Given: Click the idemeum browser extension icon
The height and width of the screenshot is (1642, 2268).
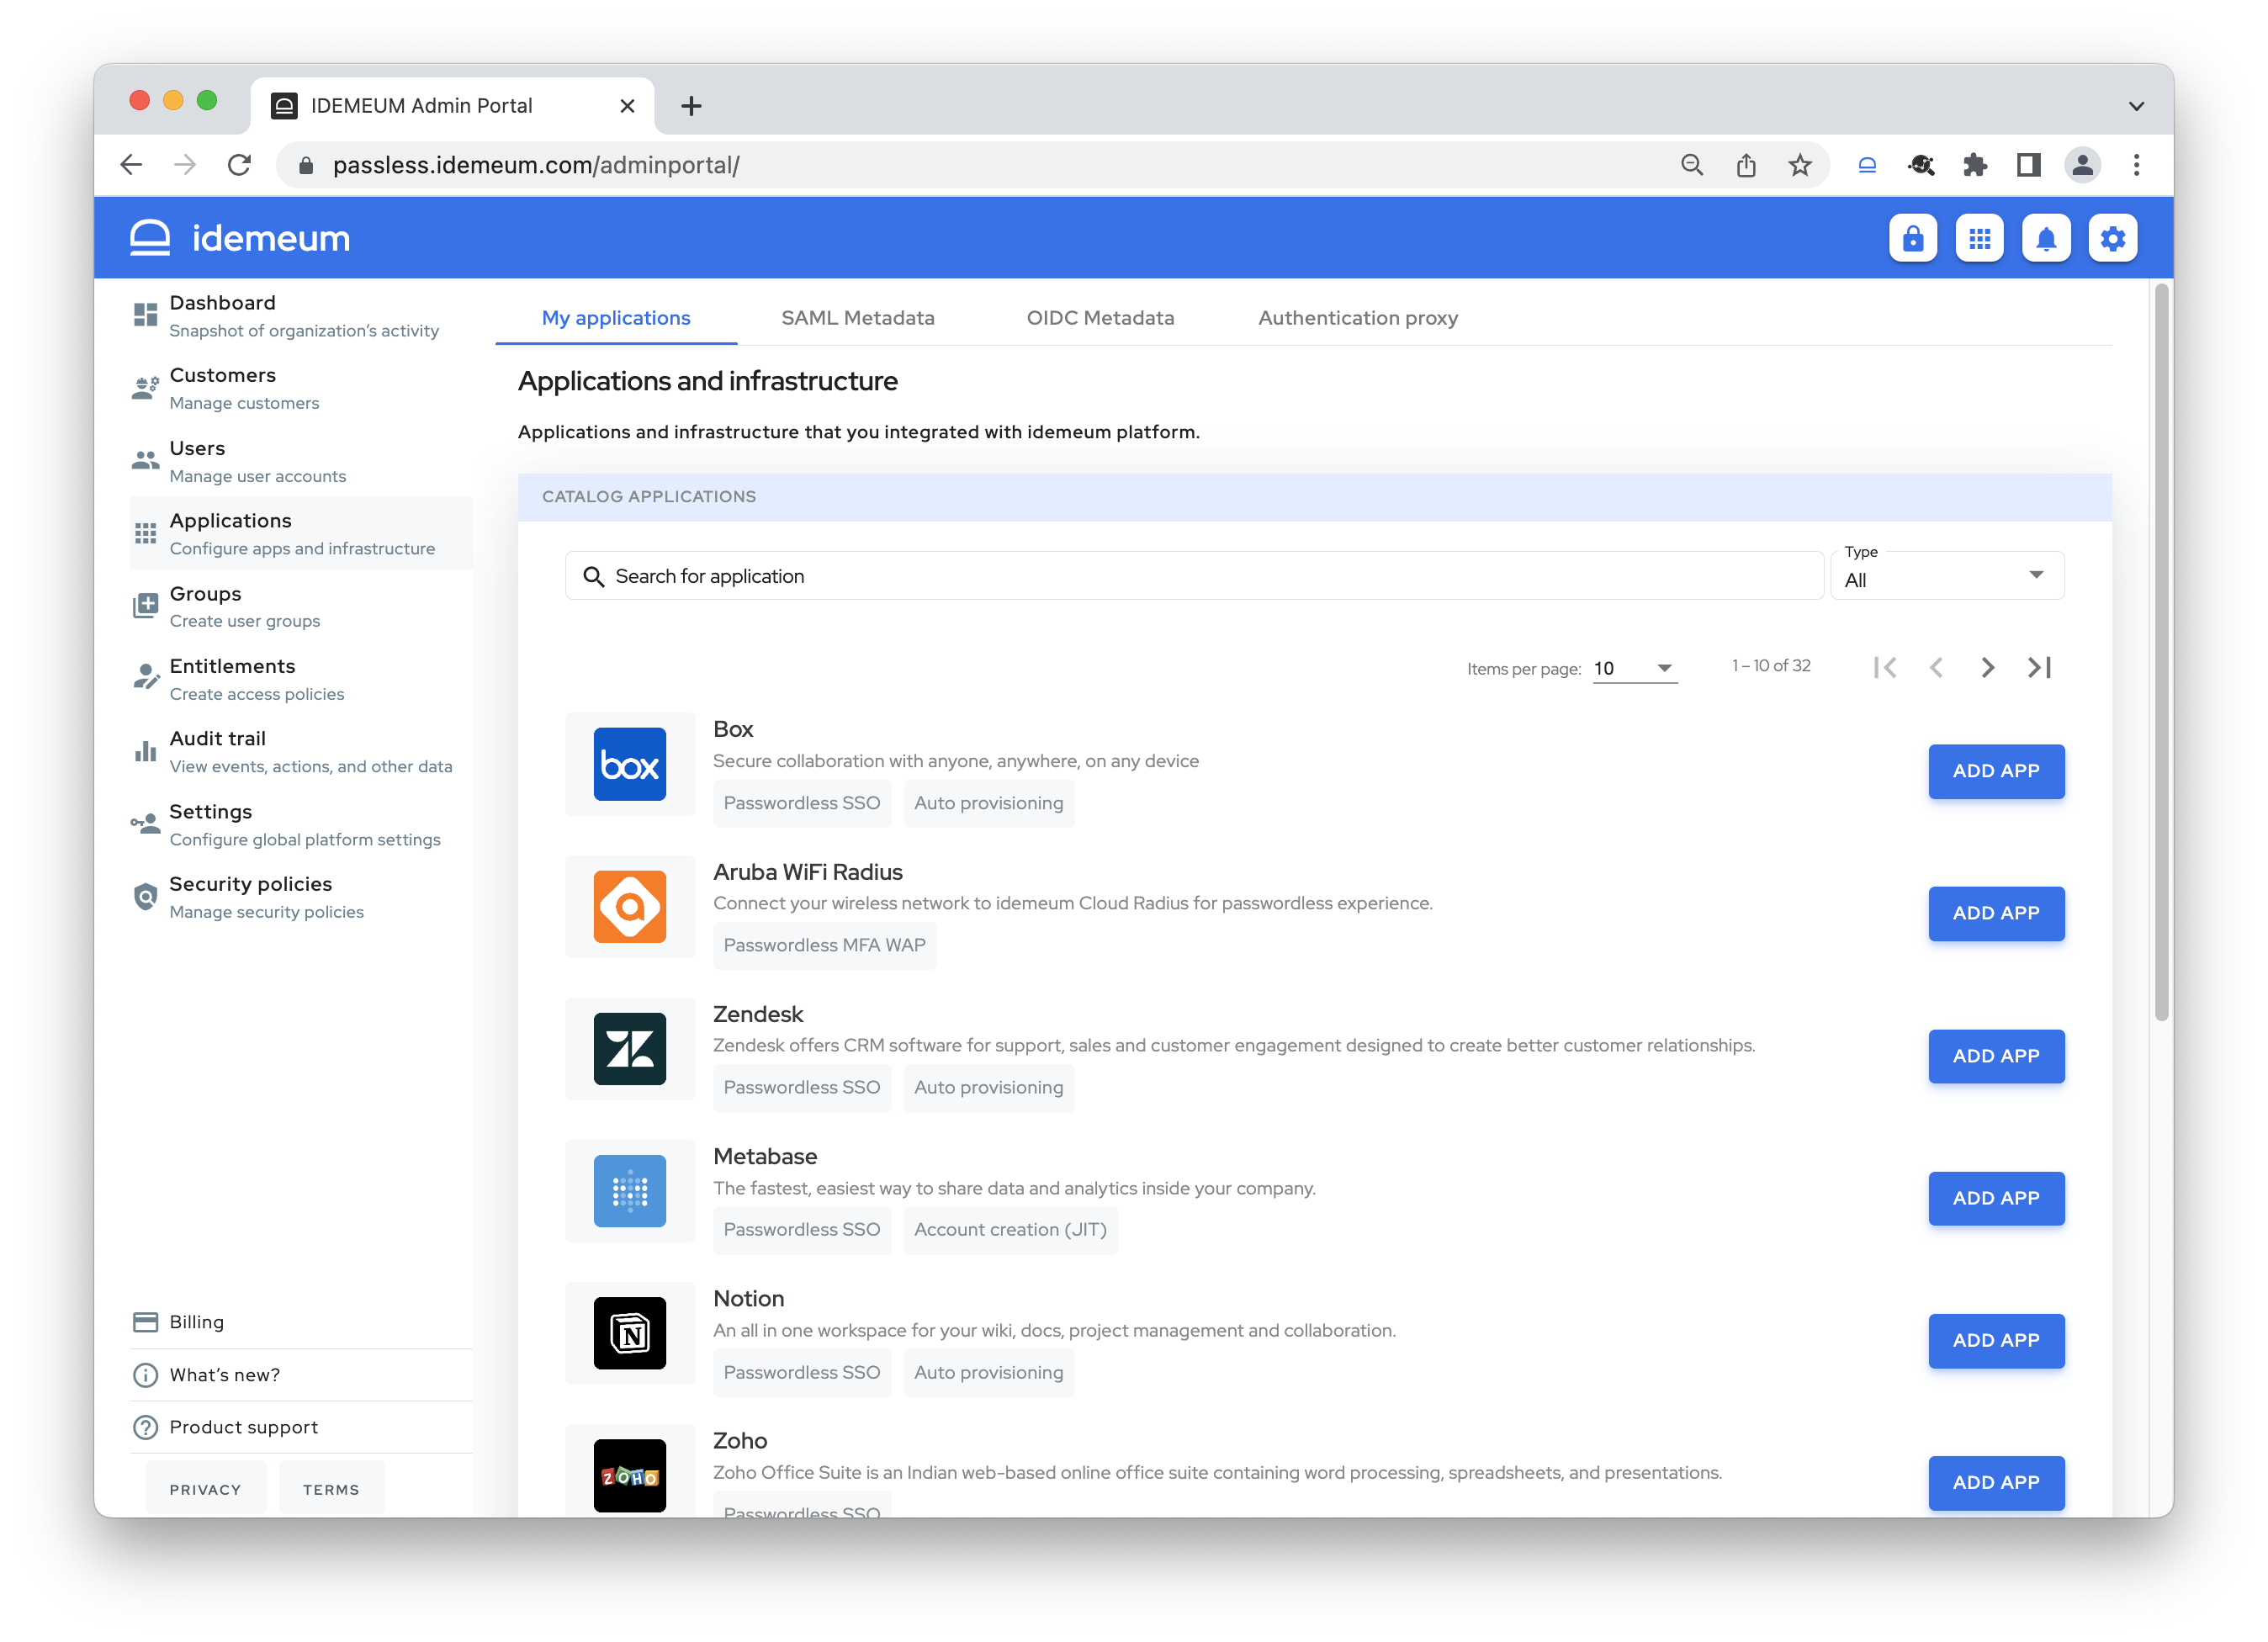Looking at the screenshot, I should pyautogui.click(x=1867, y=165).
